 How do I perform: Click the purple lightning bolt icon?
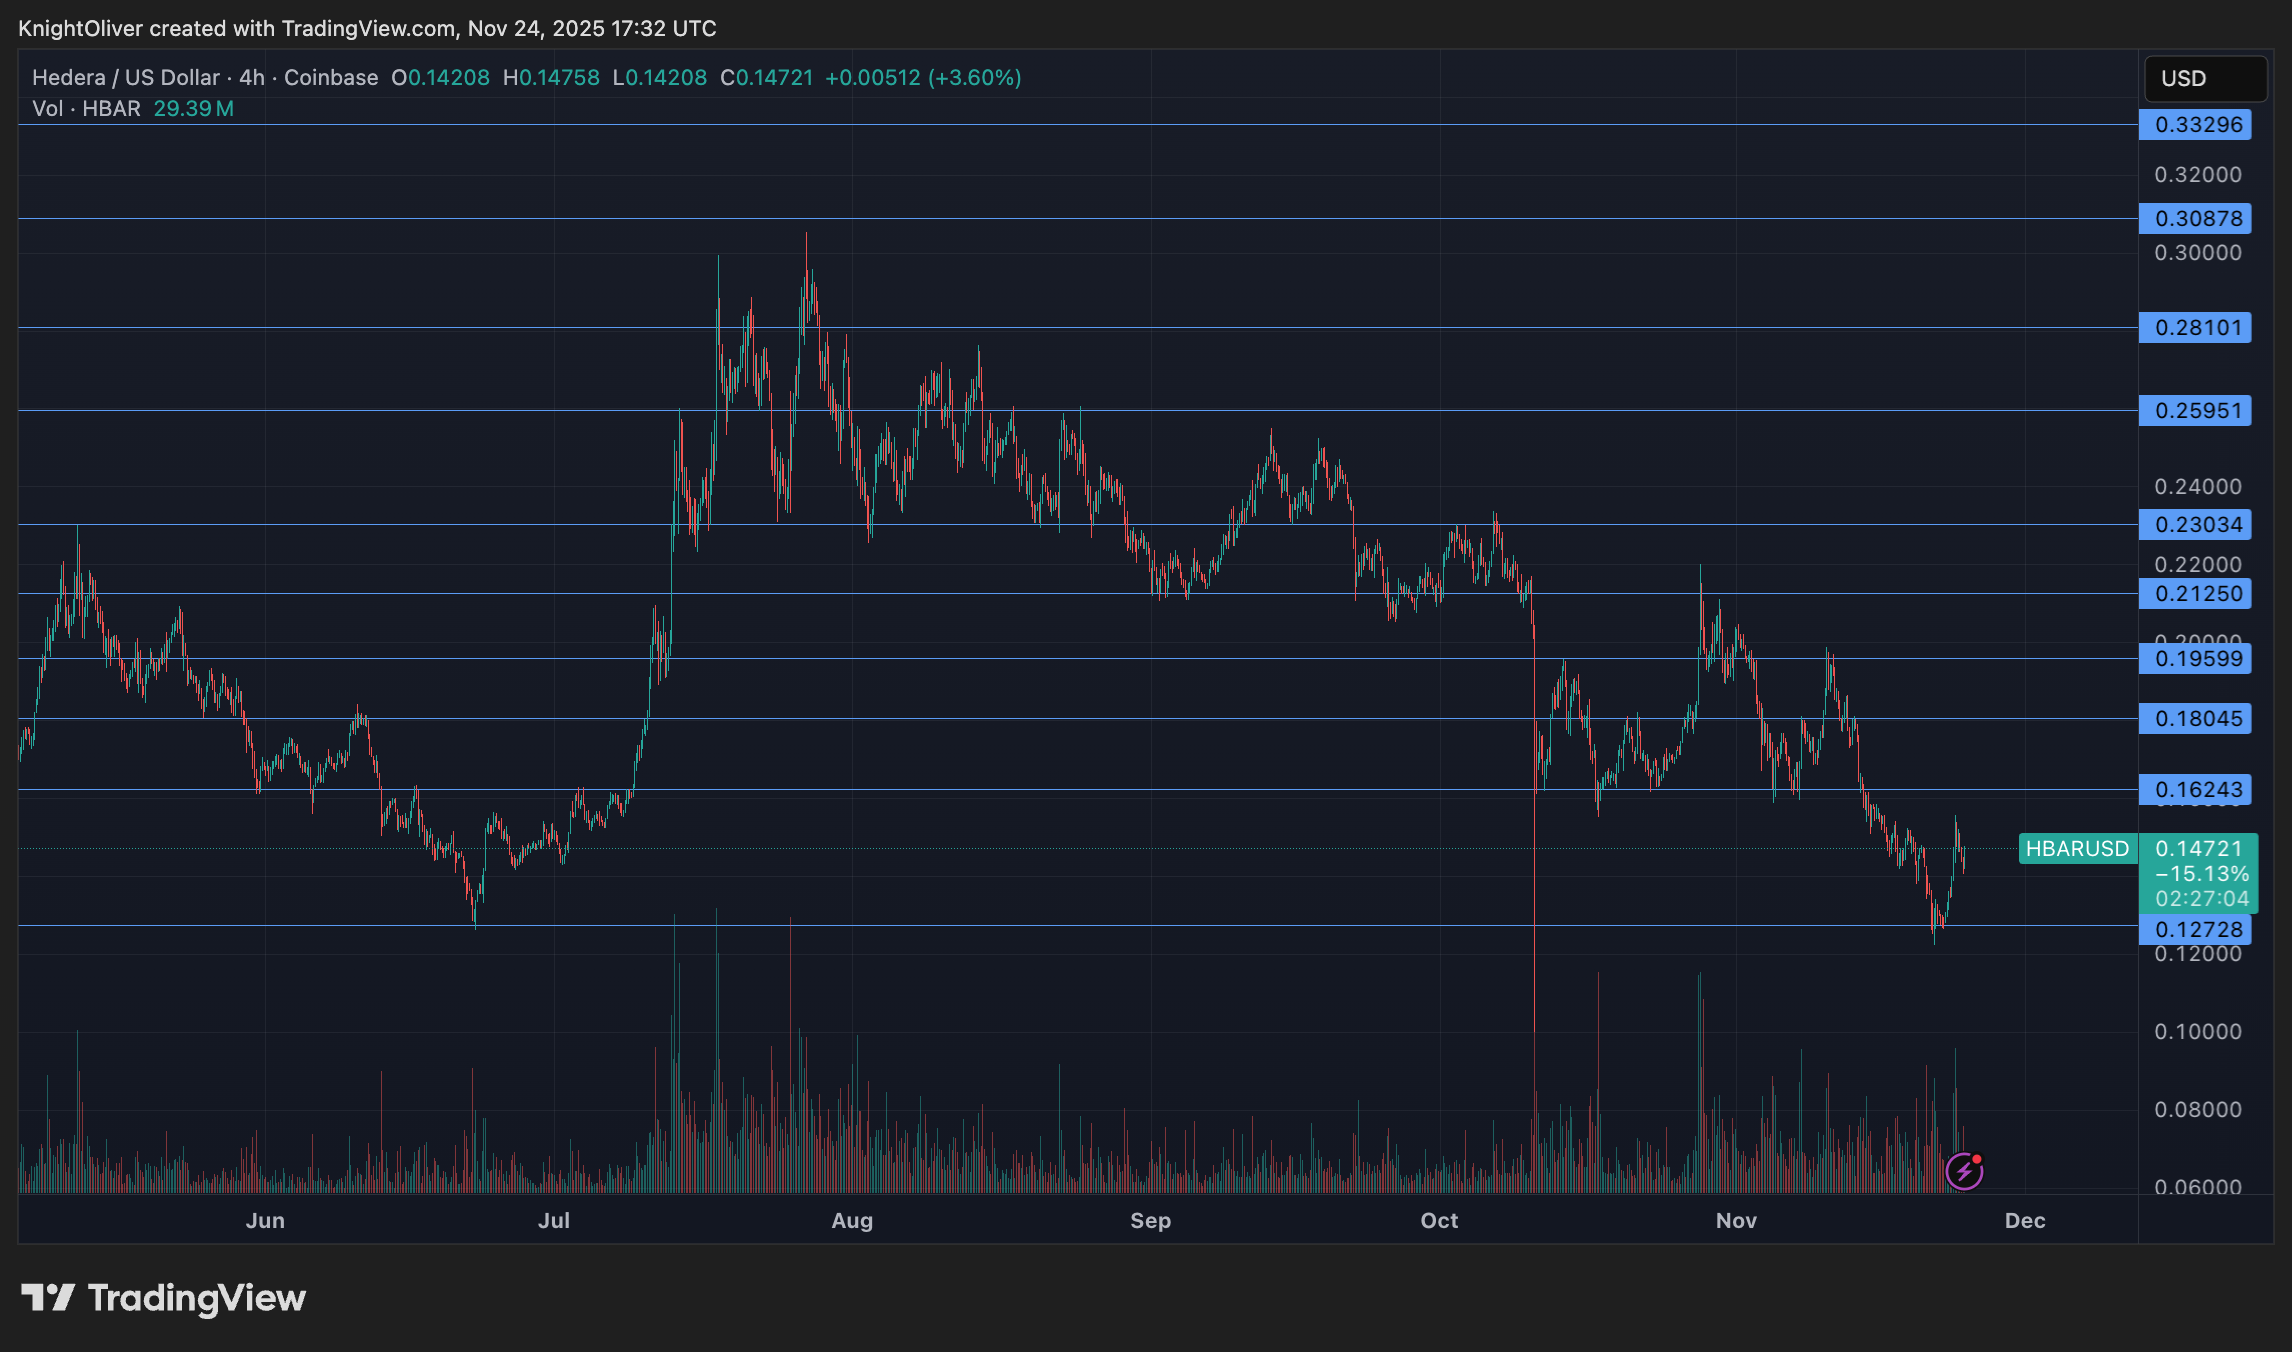[x=1964, y=1170]
